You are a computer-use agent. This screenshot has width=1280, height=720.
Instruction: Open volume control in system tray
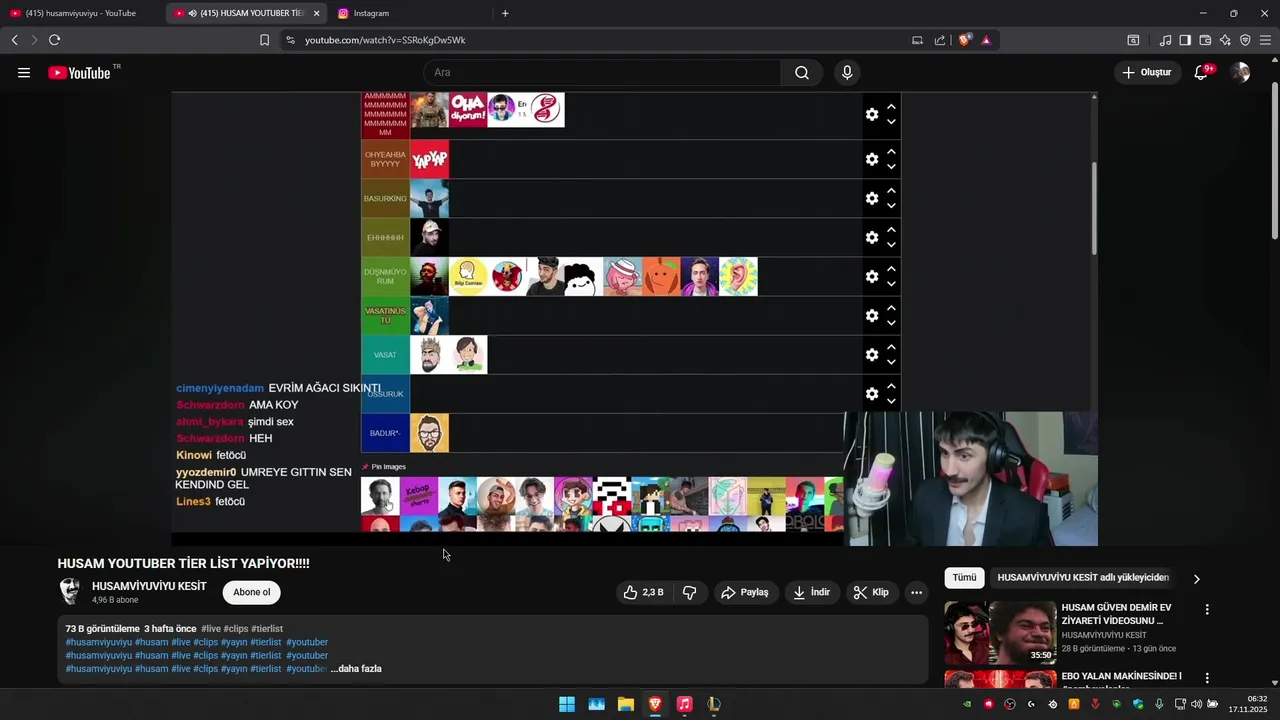tap(1196, 704)
